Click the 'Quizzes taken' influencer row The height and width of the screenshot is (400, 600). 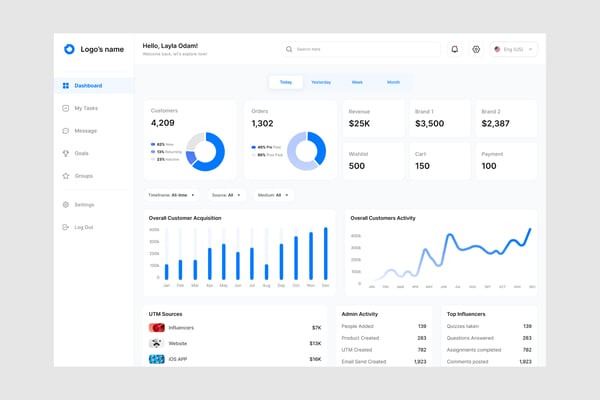click(489, 326)
